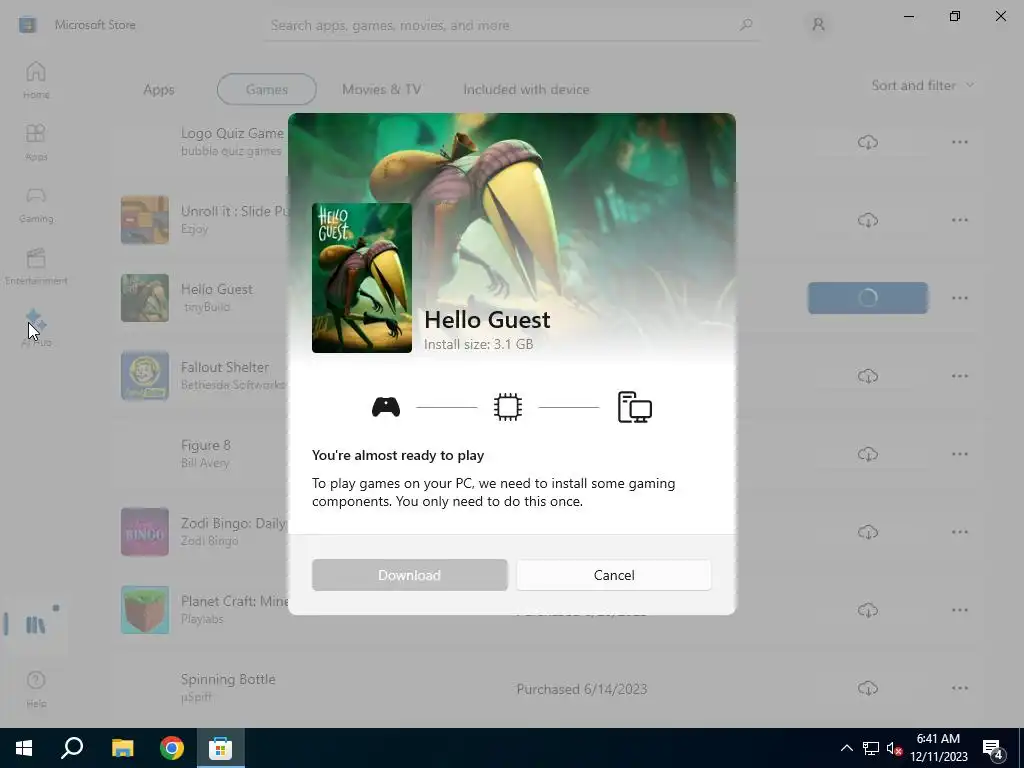Download Figure 8 via cloud icon
This screenshot has width=1024, height=768.
(x=867, y=454)
